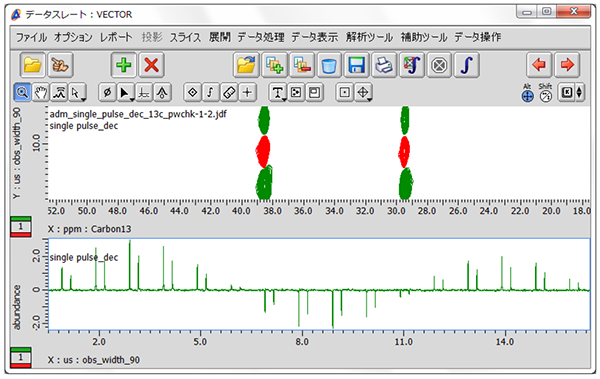Toggle the crosshair plus cursor tool
The height and width of the screenshot is (379, 600).
[248, 93]
